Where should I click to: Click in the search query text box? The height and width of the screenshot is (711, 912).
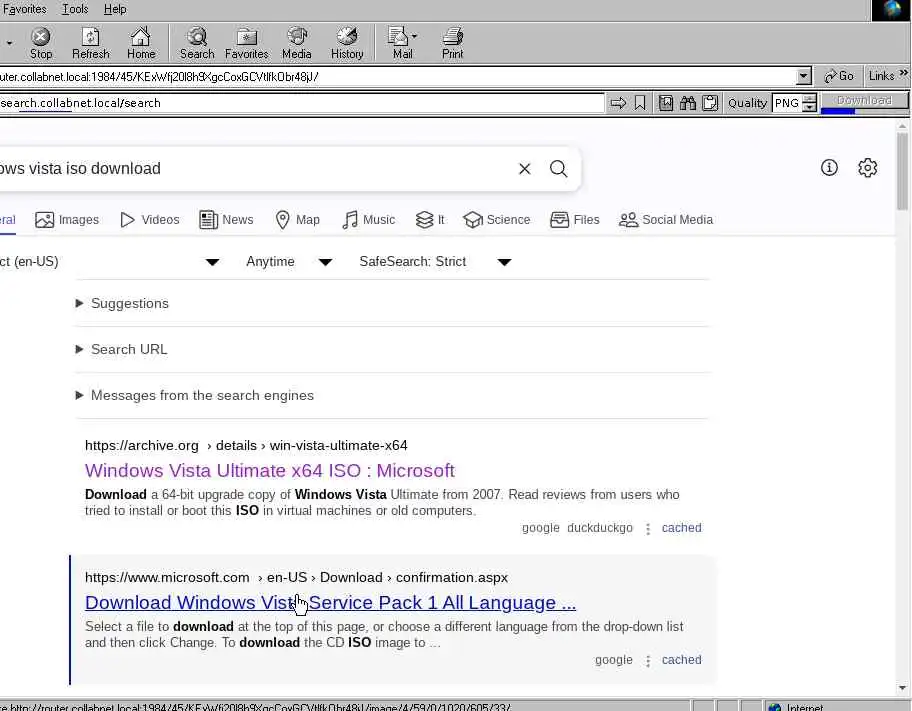pyautogui.click(x=255, y=169)
